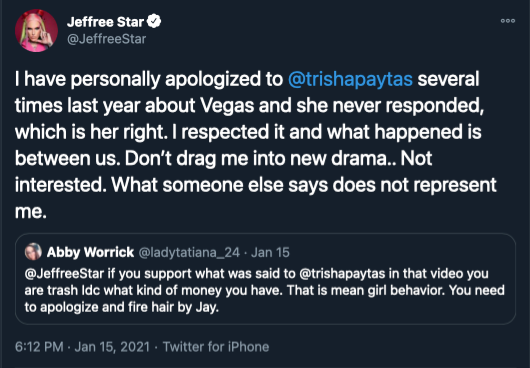
Task: Open the @ladytatiana_24 handle
Action: pos(189,252)
